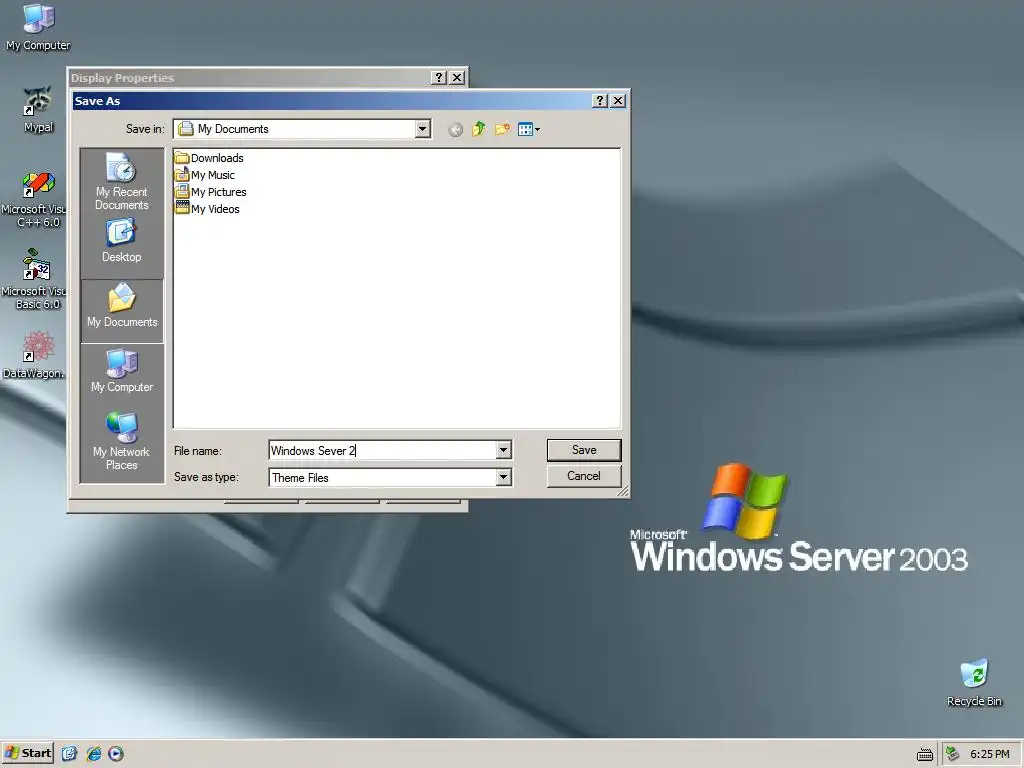The image size is (1024, 768).
Task: Launch Internet Explorer from Quick Launch
Action: [x=93, y=754]
